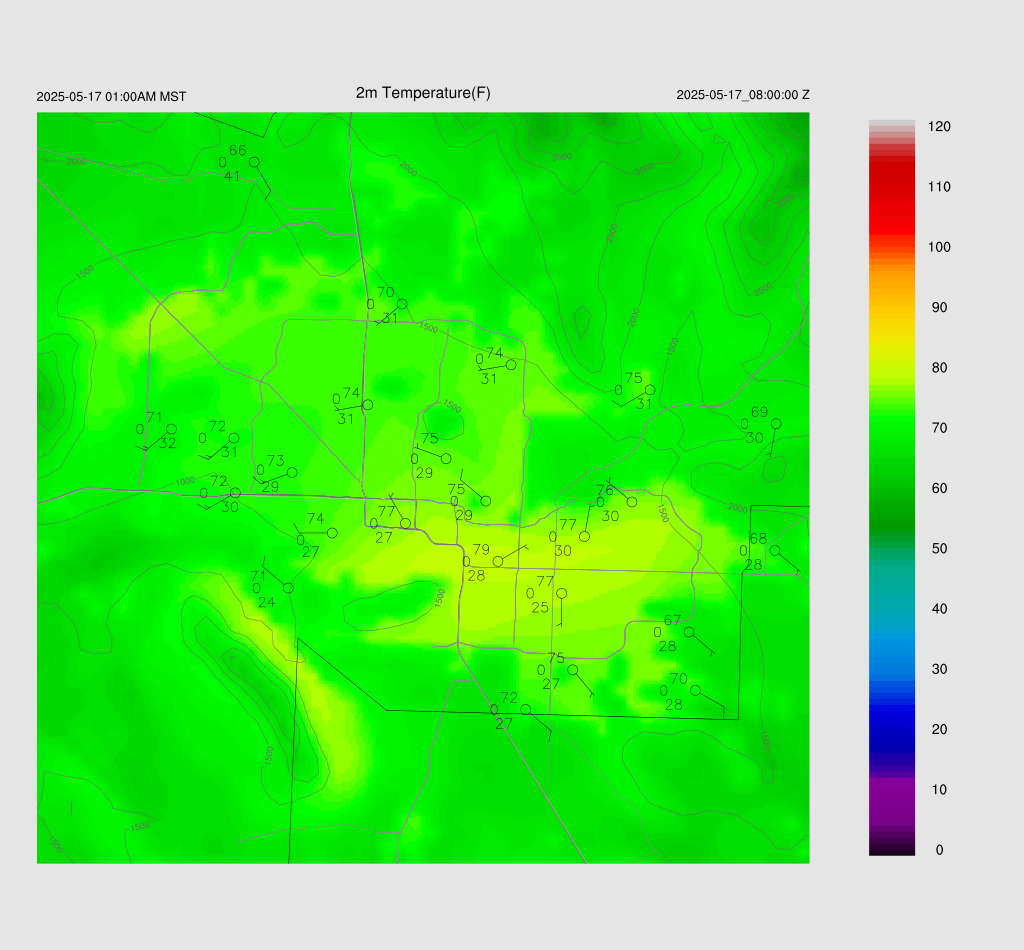
Task: Click the station circle beside the 67 reading
Action: pos(689,632)
